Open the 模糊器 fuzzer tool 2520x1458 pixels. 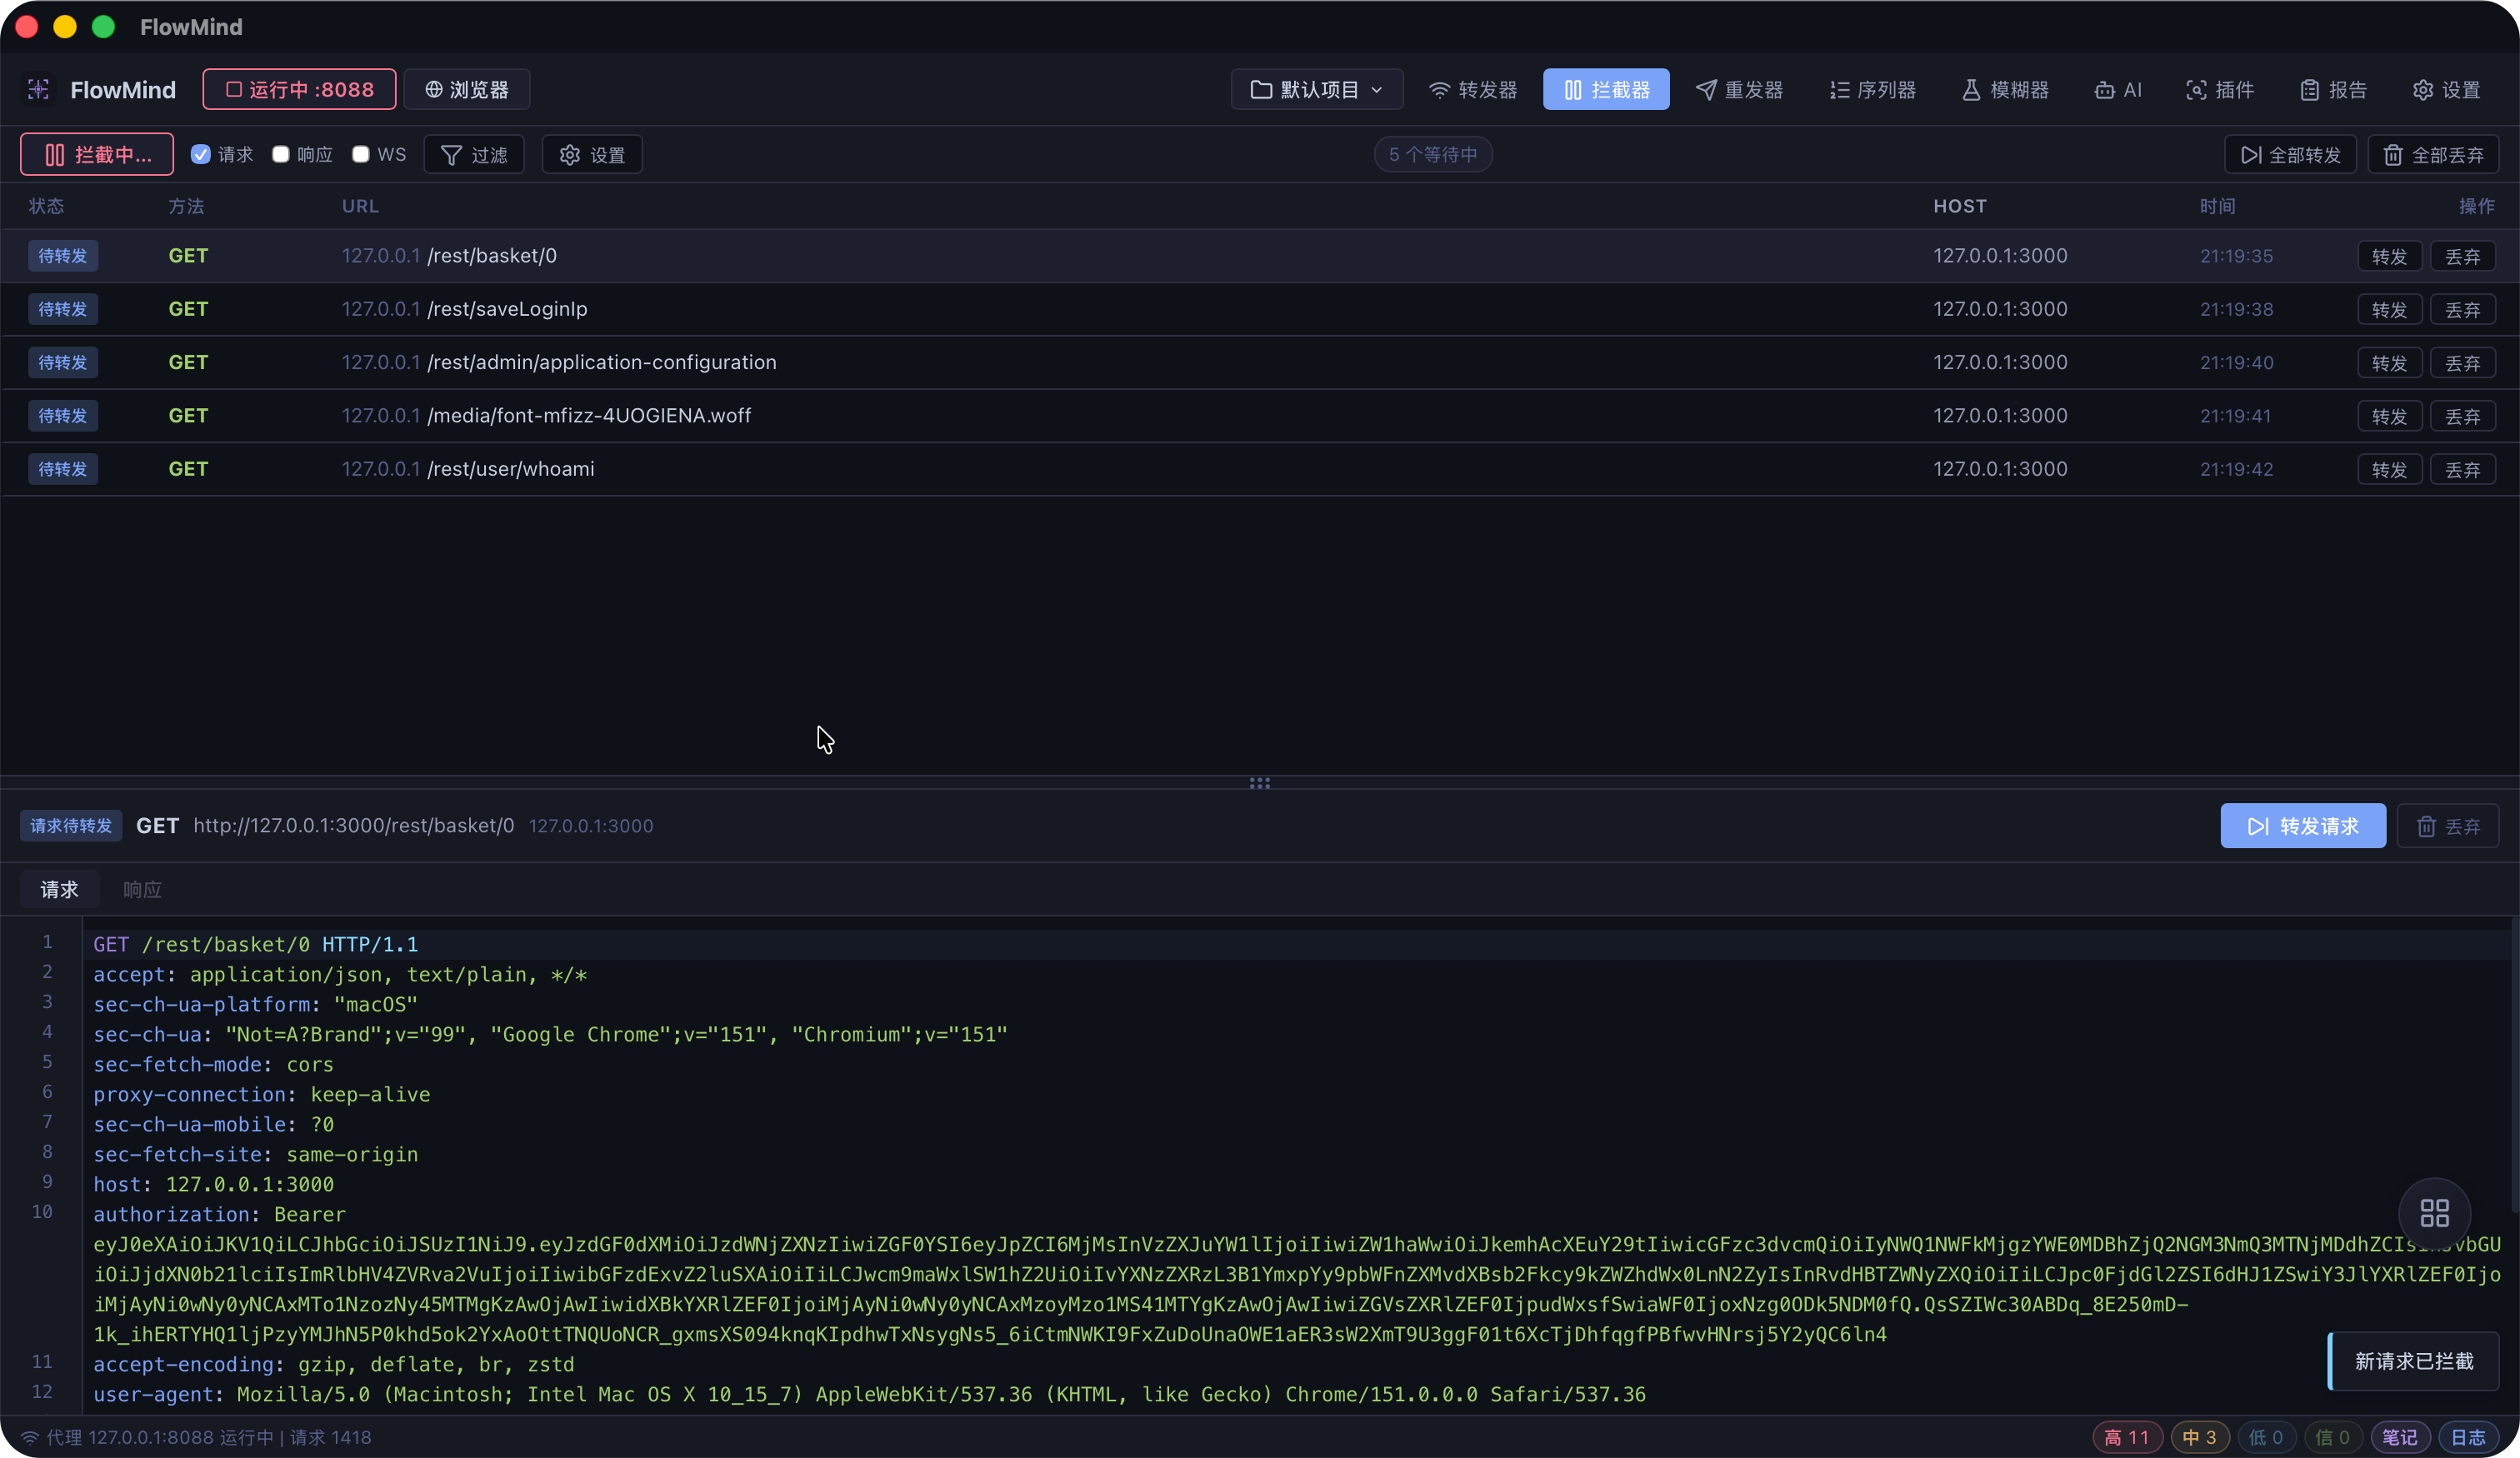pos(2006,90)
